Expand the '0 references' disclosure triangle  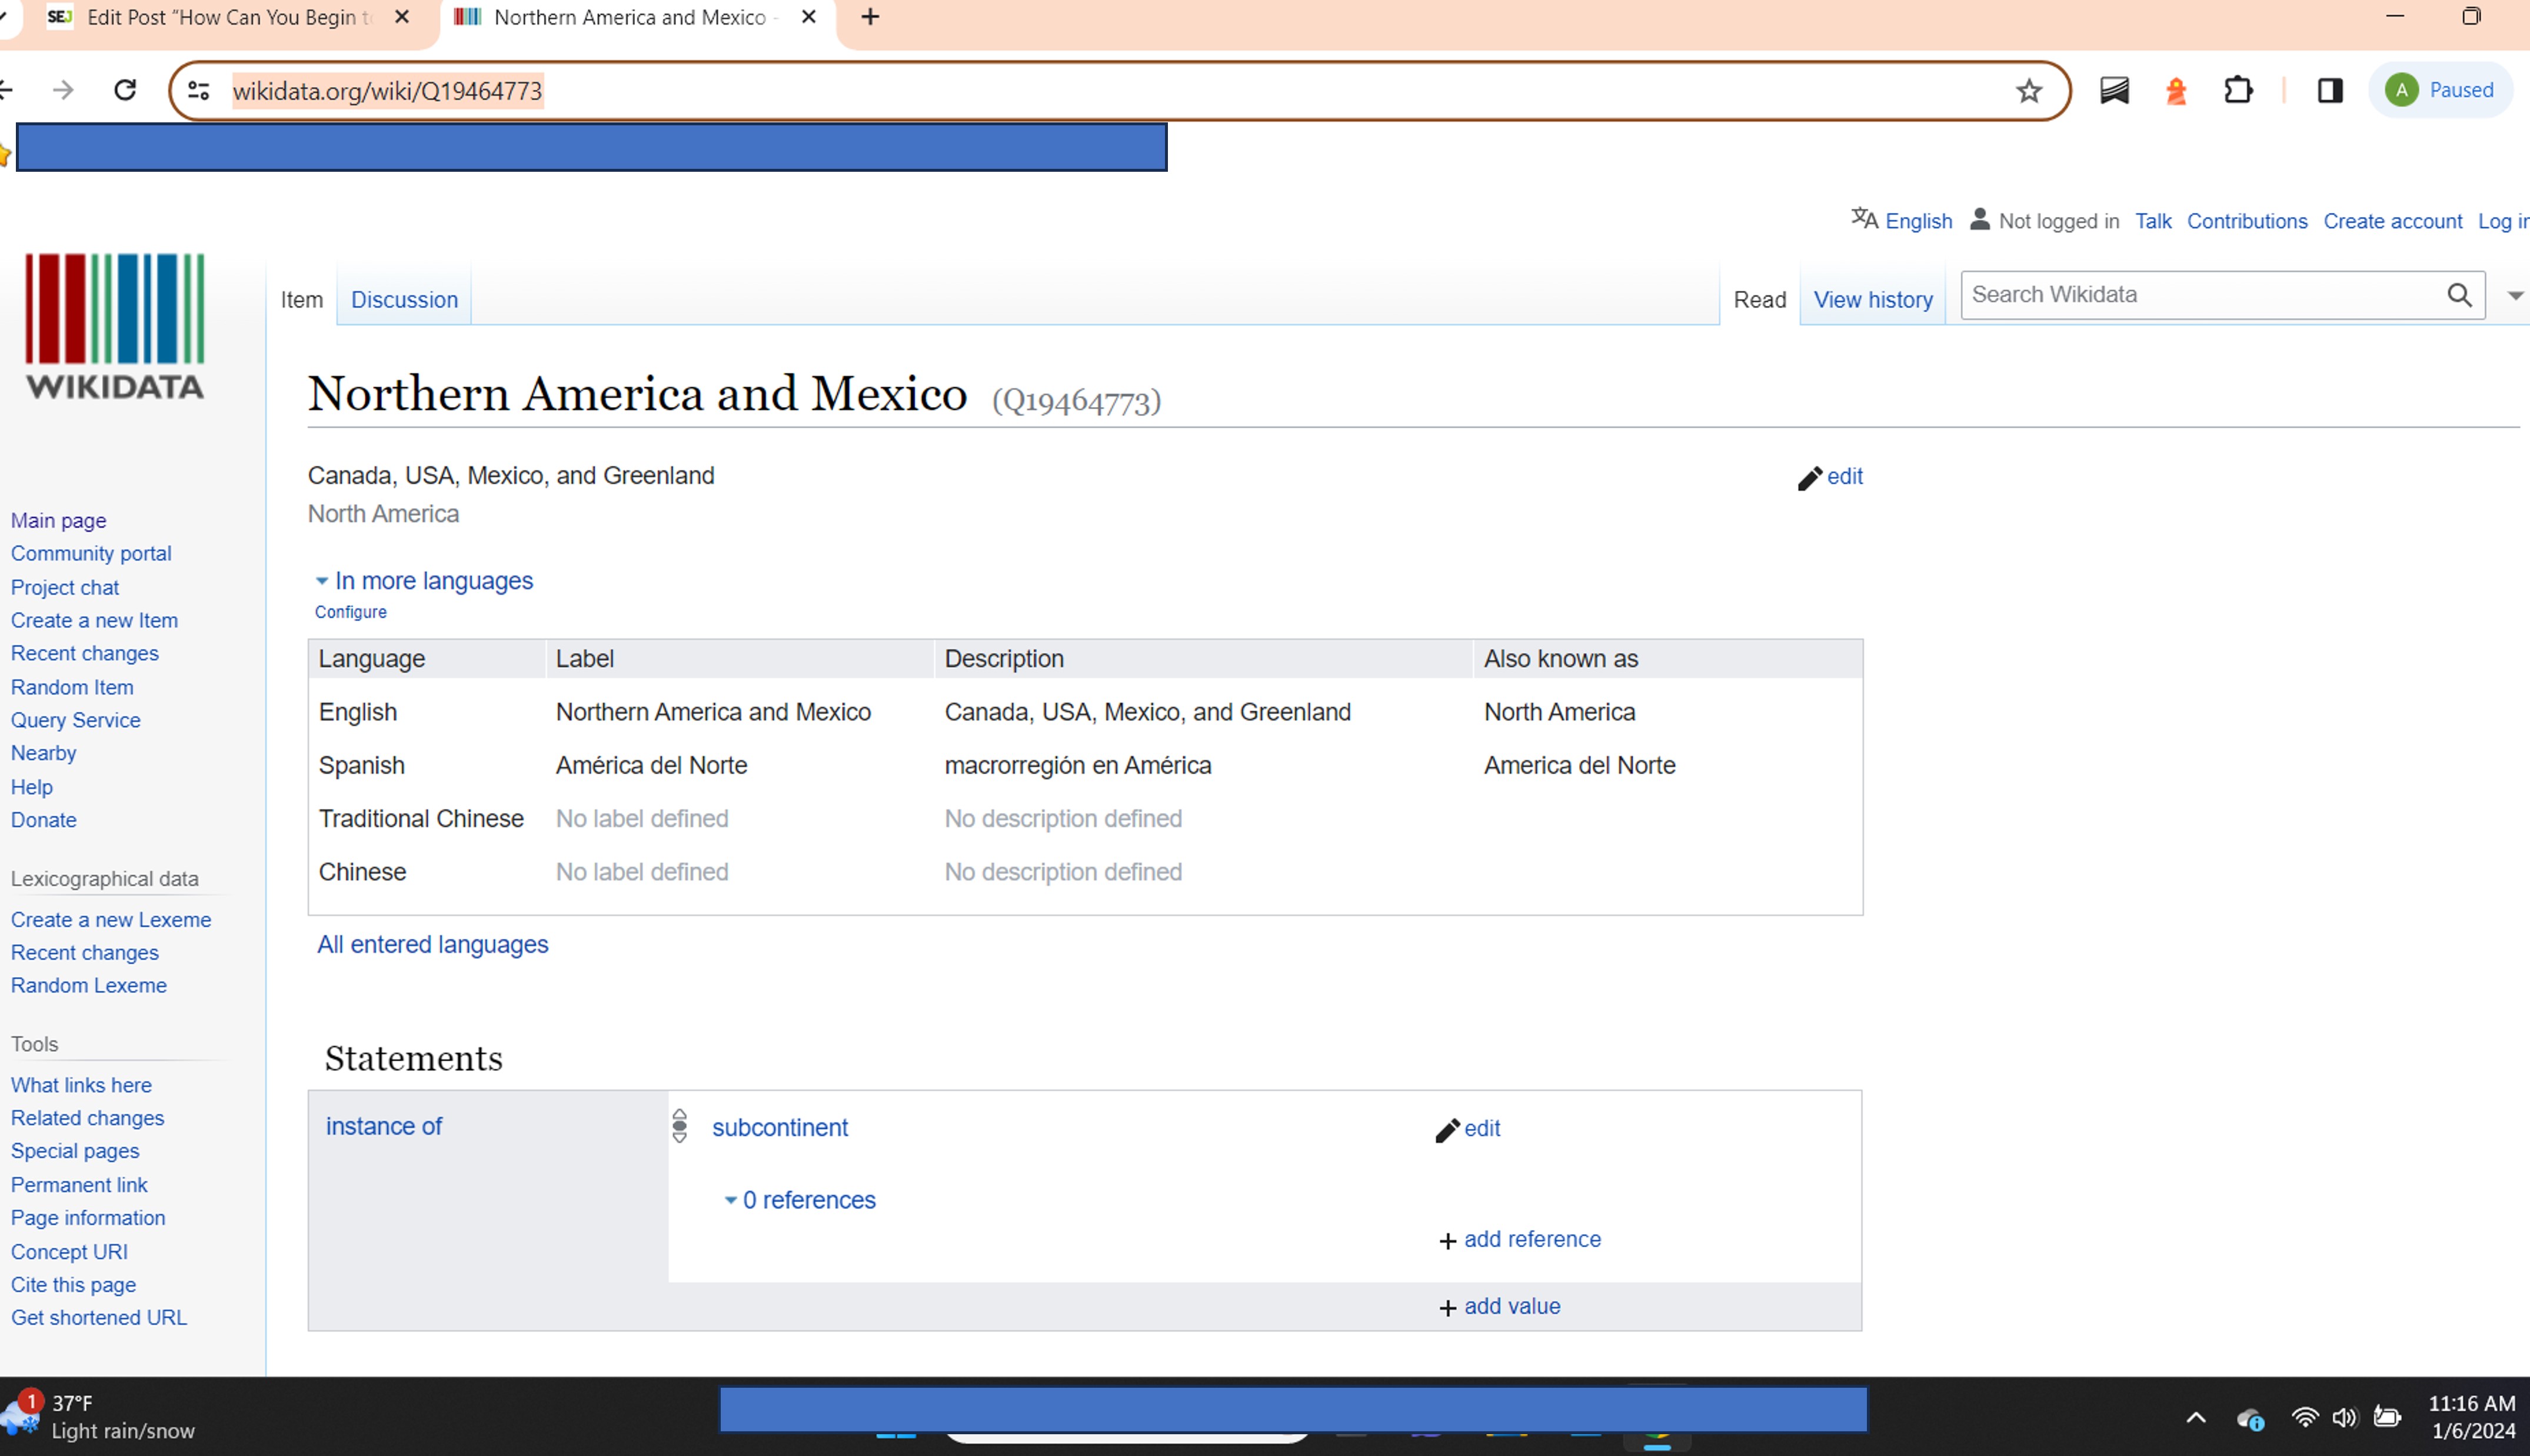[730, 1199]
